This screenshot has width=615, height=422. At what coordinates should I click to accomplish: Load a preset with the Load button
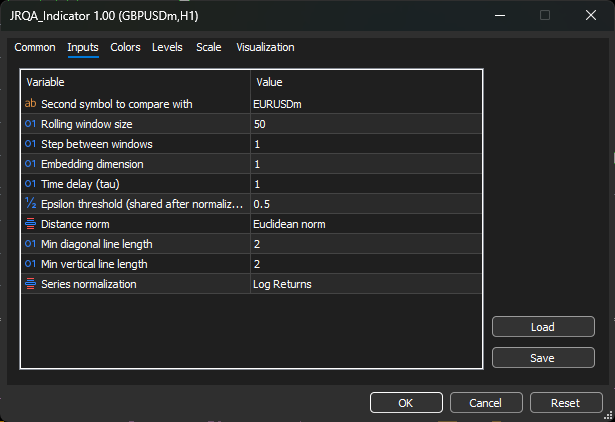pyautogui.click(x=543, y=327)
